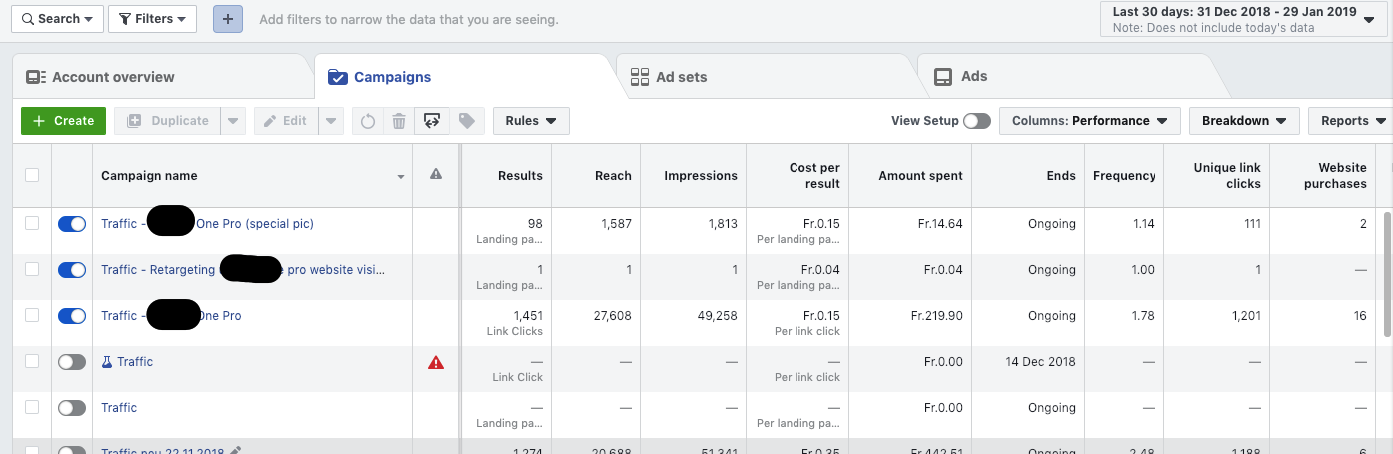The image size is (1393, 454).
Task: Select checkbox for campaign ending 14 Dec 2018
Action: click(32, 361)
